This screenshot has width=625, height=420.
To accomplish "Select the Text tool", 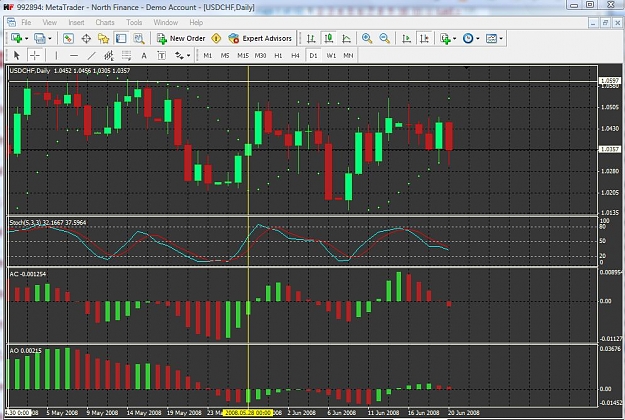I will 144,55.
